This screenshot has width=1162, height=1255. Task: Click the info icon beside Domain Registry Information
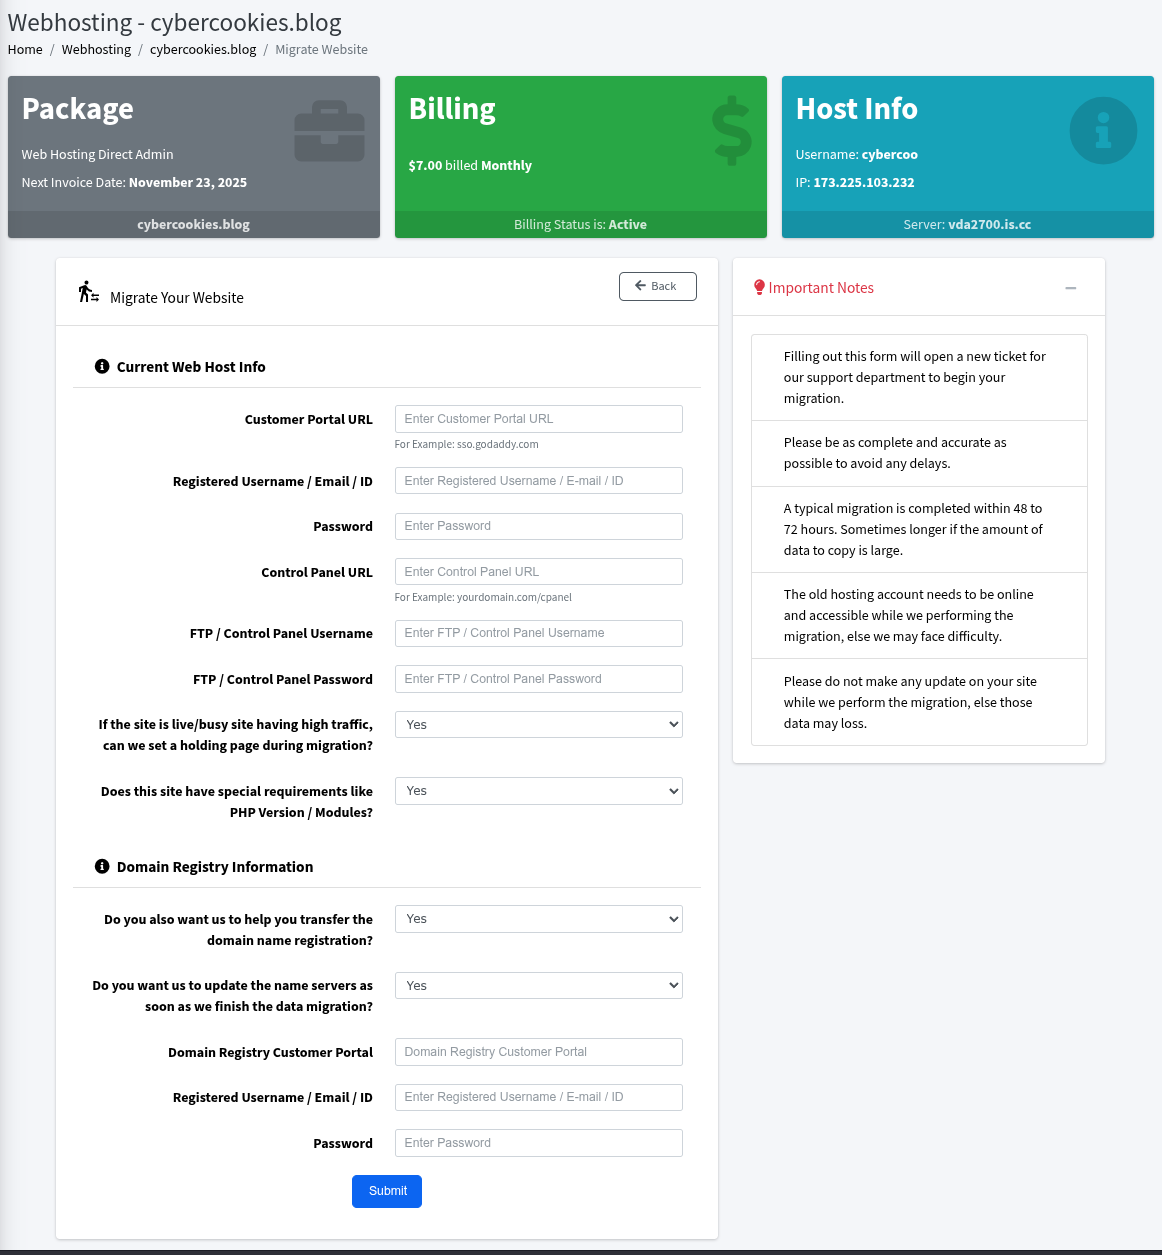click(x=102, y=867)
